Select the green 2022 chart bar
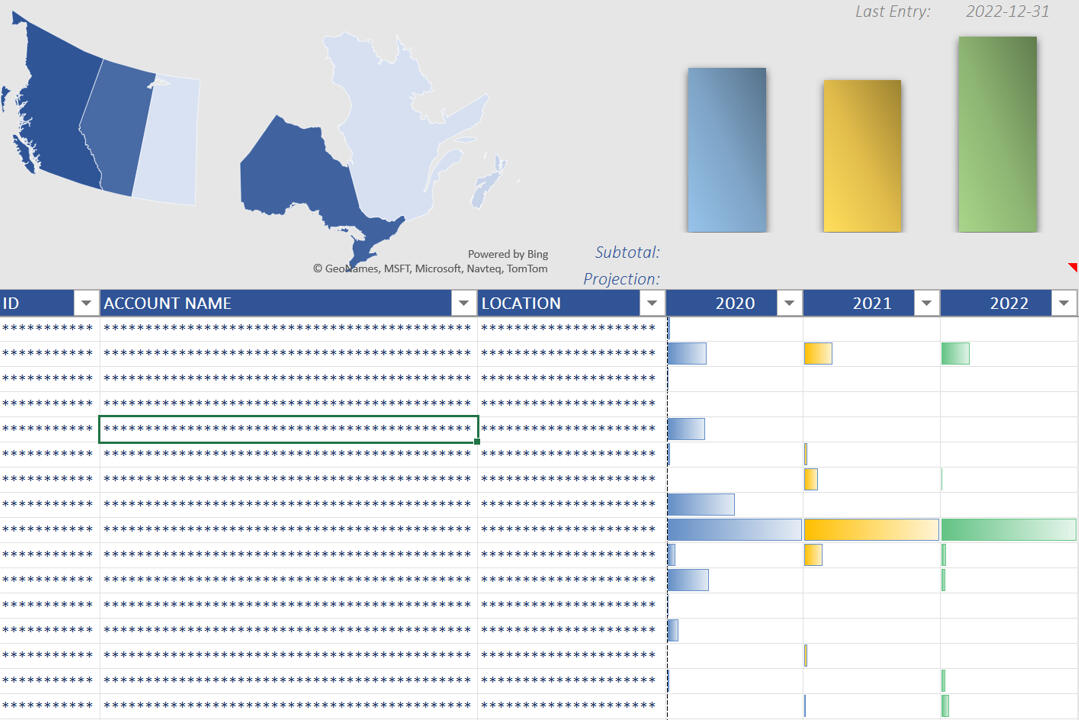The height and width of the screenshot is (720, 1079). tap(997, 132)
